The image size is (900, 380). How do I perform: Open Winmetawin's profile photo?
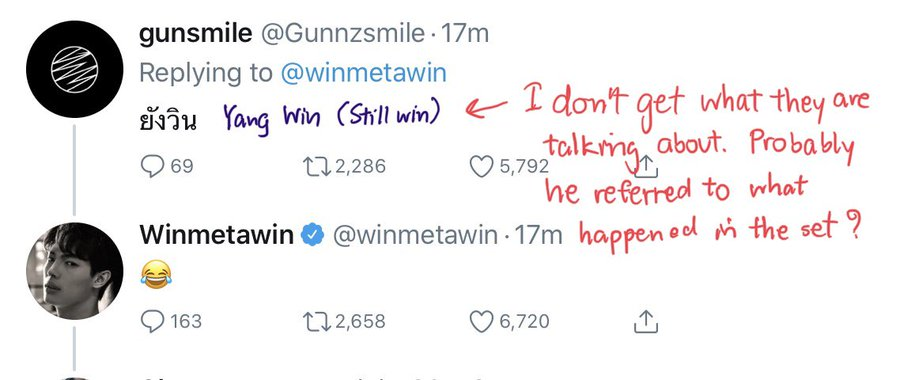(x=75, y=271)
